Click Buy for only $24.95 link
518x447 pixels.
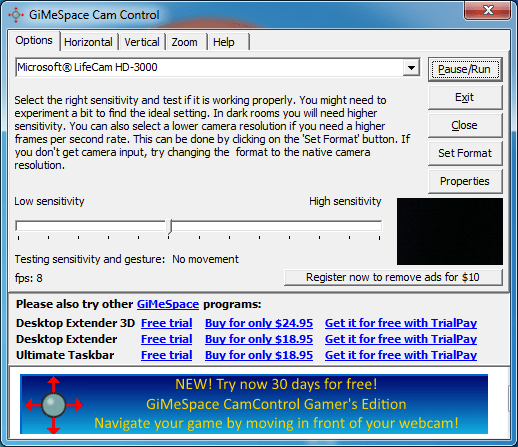pos(259,323)
